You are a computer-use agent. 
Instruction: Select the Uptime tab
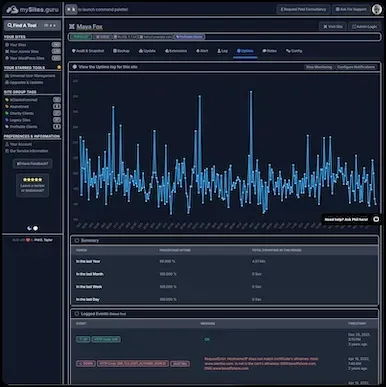(245, 51)
